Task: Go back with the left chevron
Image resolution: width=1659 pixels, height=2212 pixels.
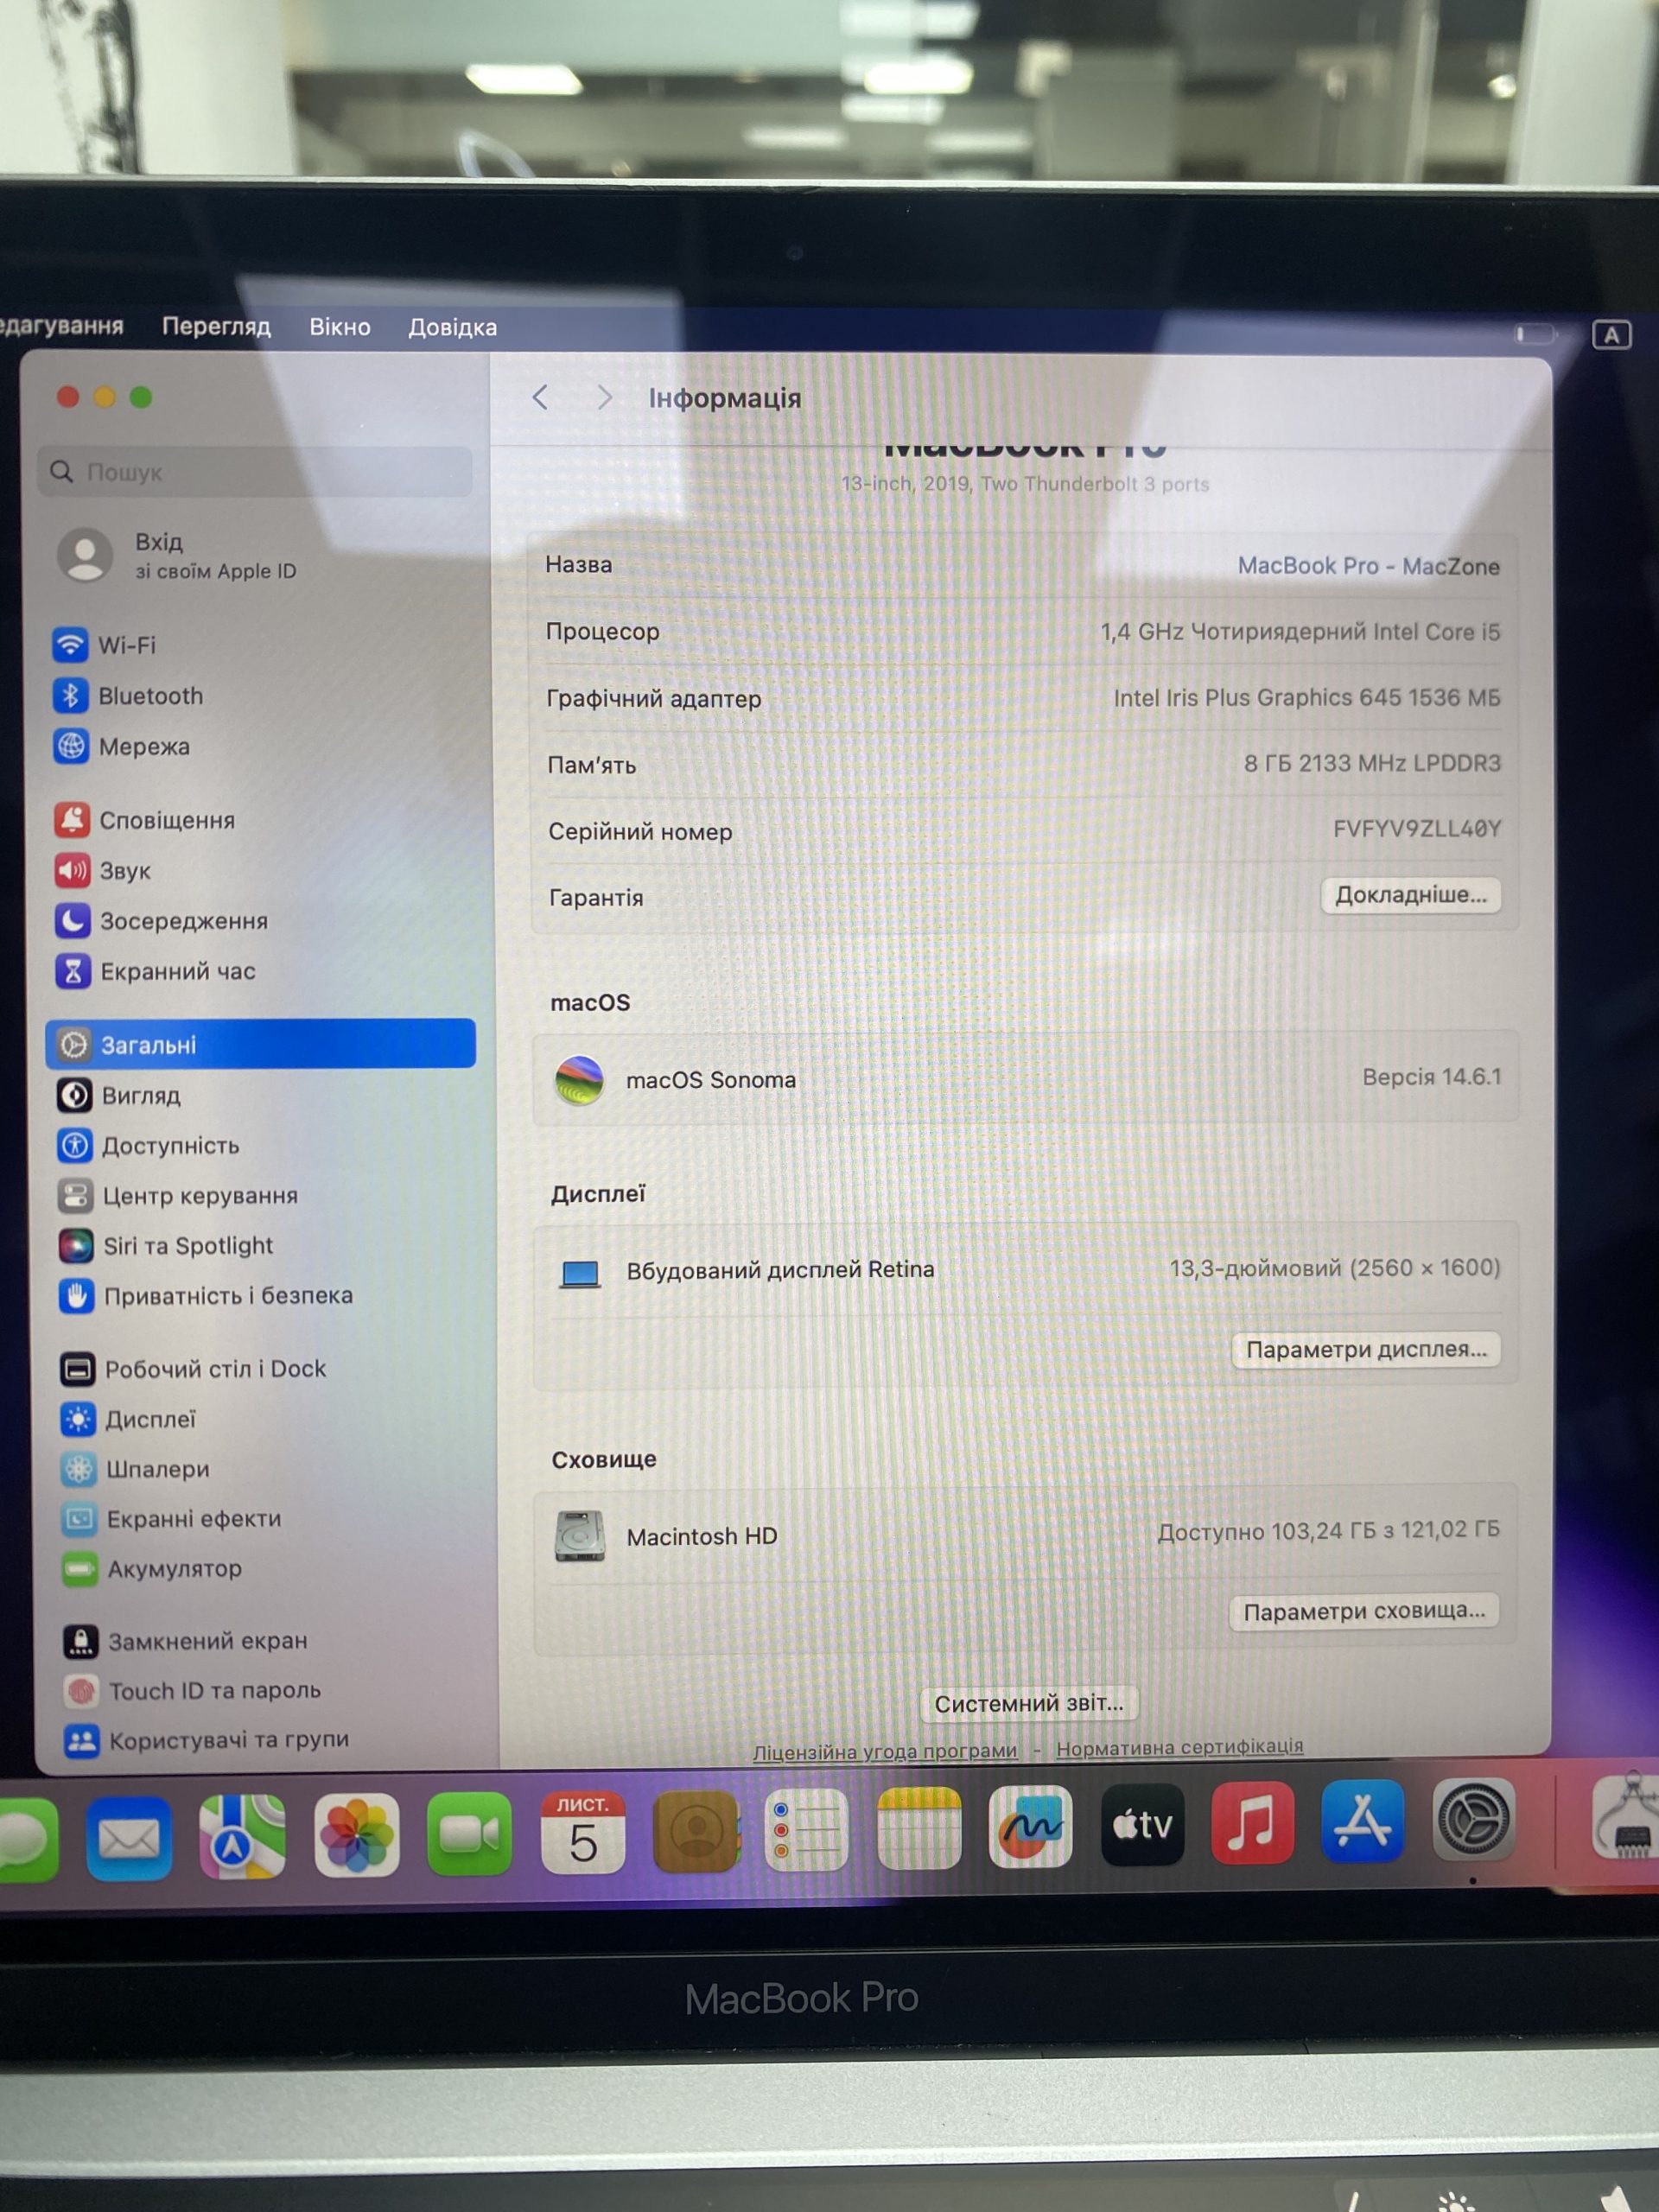Action: click(x=540, y=398)
